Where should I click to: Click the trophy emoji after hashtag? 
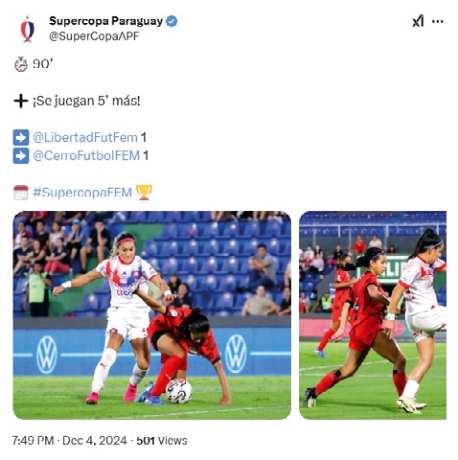[144, 192]
